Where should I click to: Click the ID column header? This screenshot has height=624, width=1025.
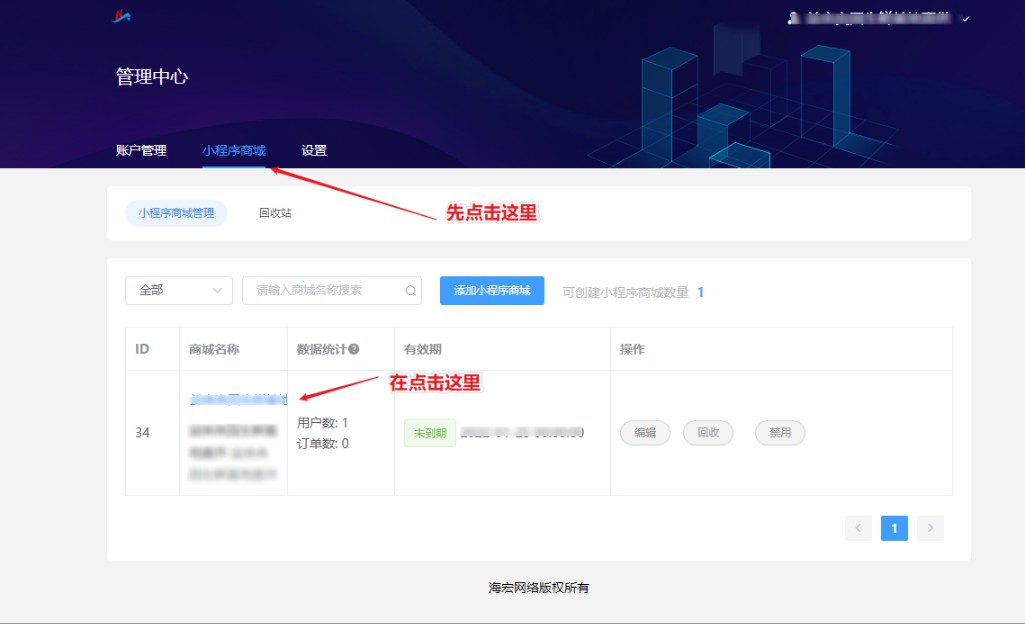tap(142, 349)
